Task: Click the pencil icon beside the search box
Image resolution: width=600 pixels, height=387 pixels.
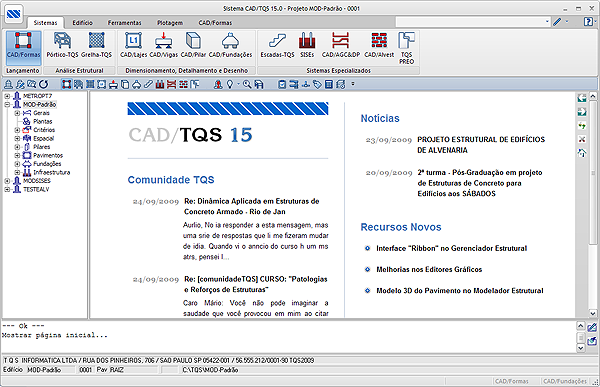Action: pyautogui.click(x=557, y=22)
